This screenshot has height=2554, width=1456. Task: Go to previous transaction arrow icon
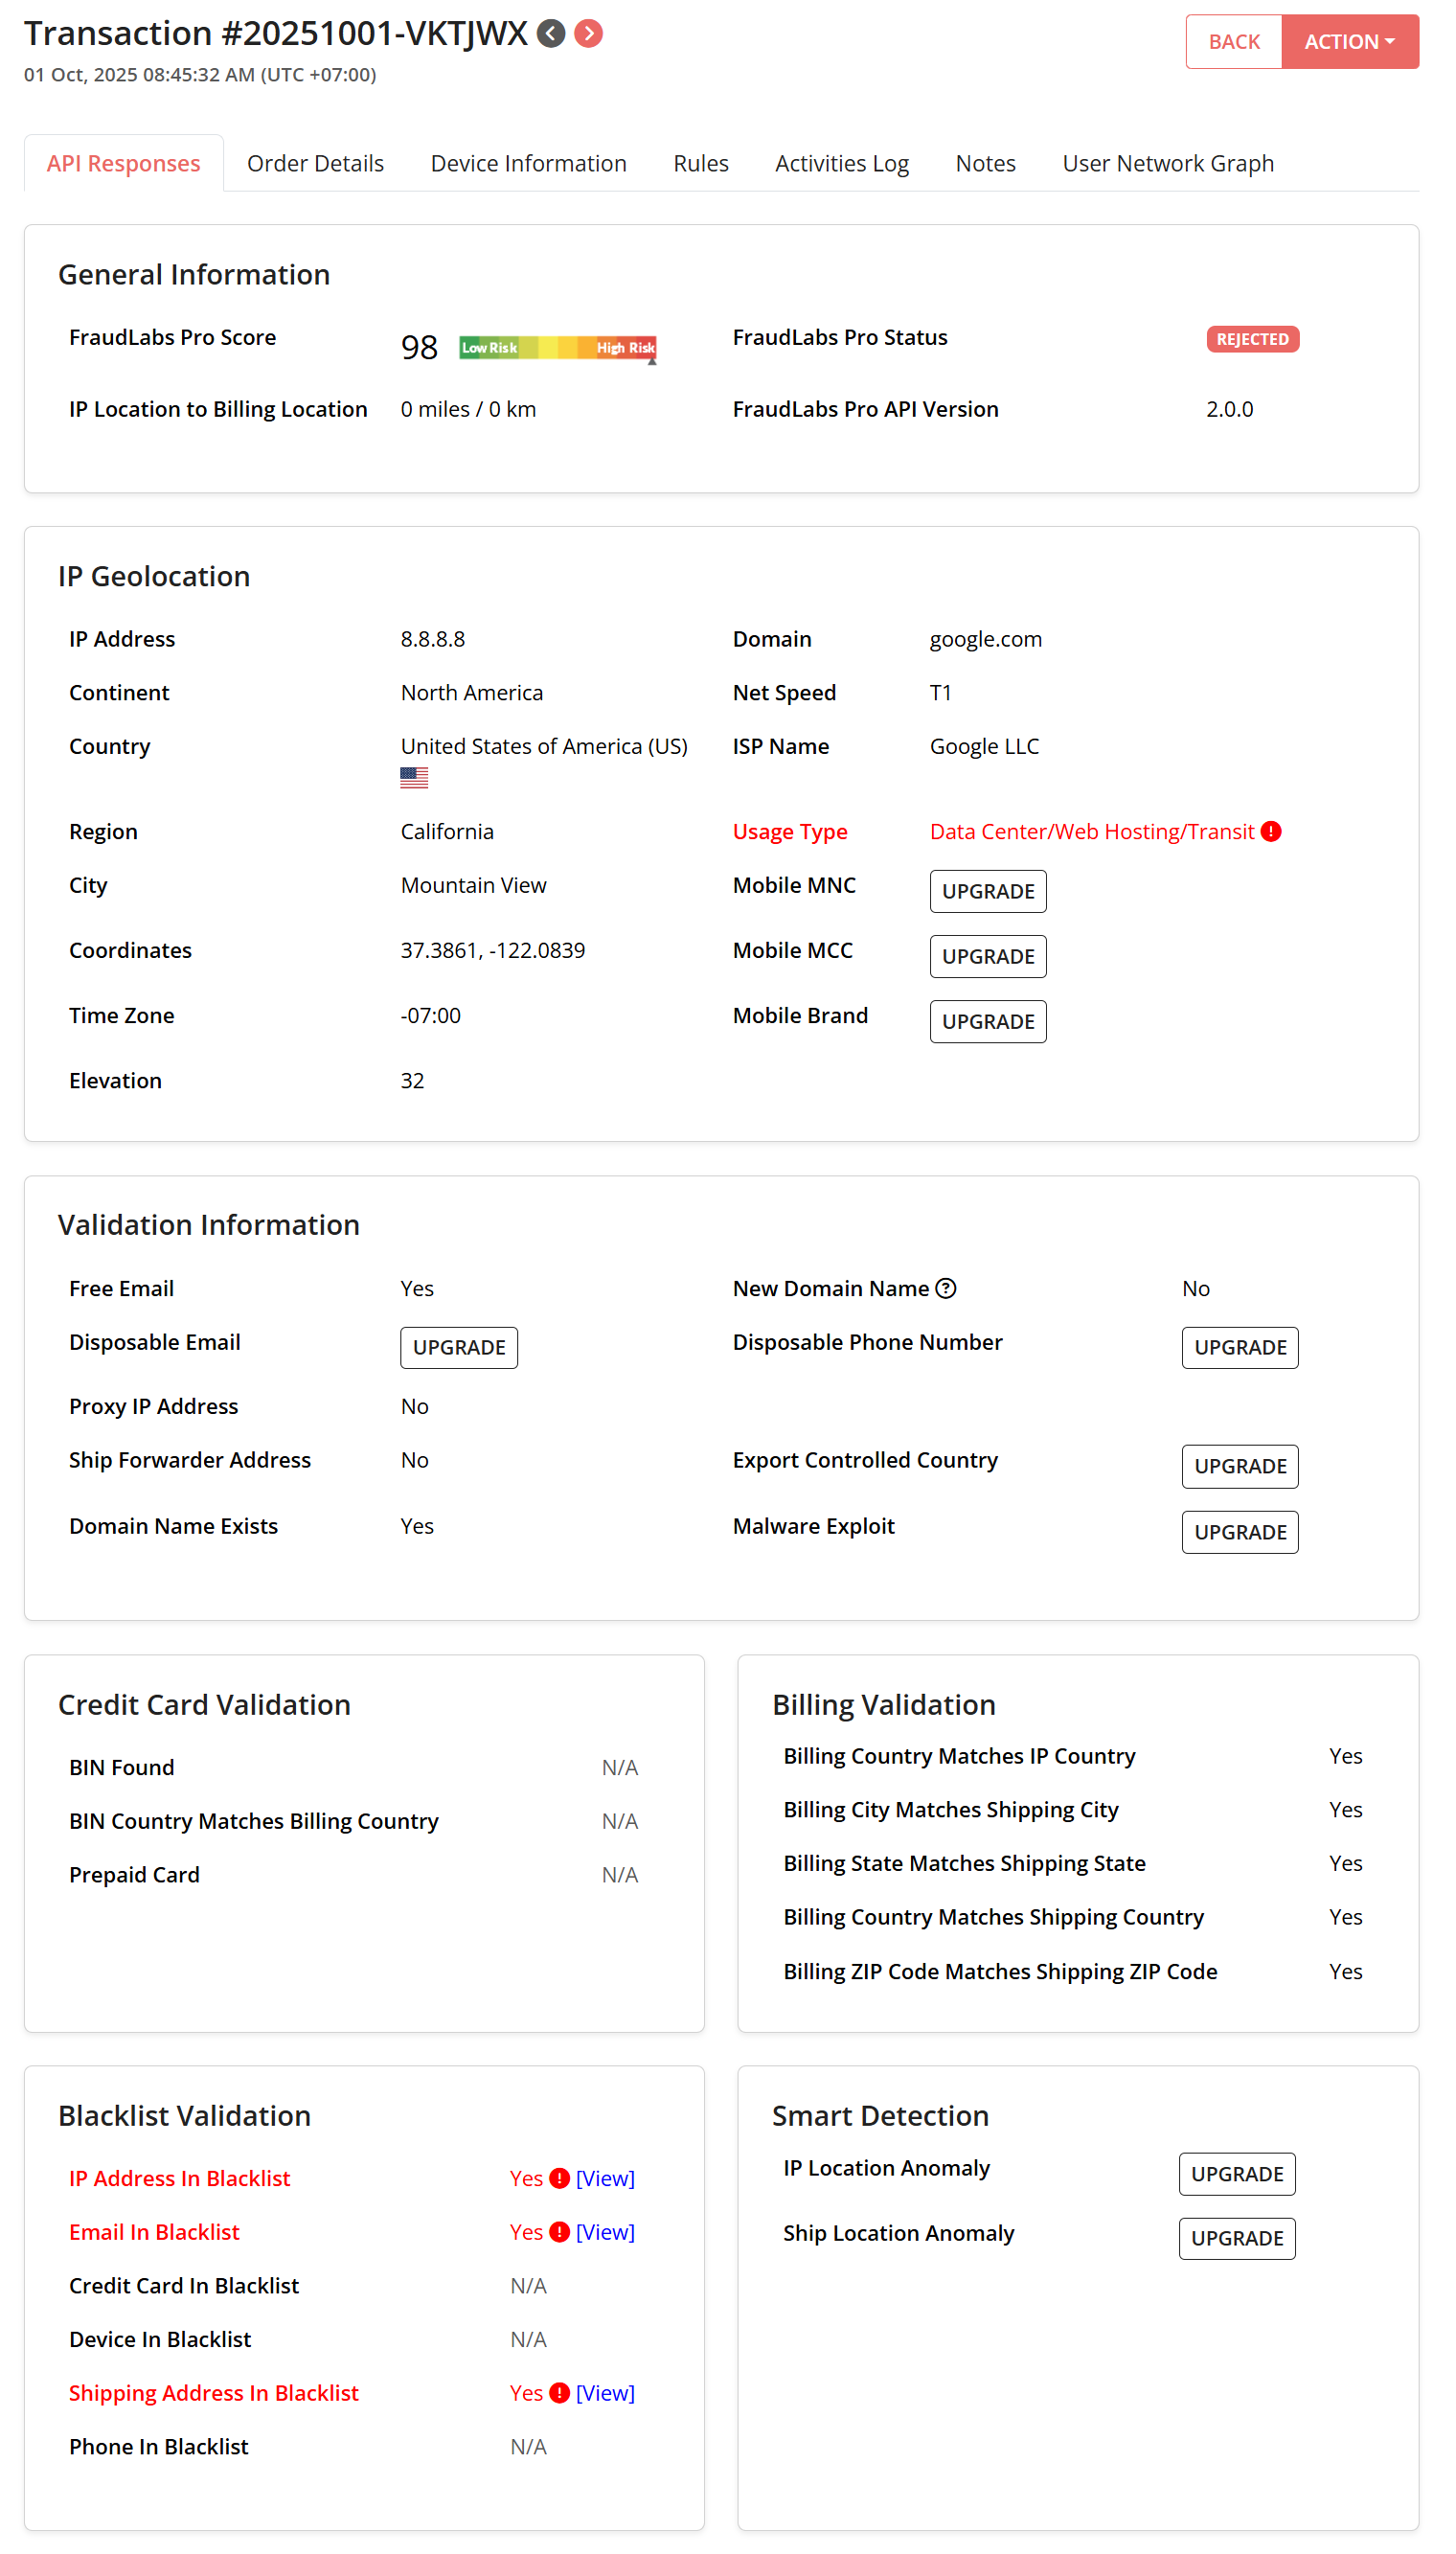551,34
